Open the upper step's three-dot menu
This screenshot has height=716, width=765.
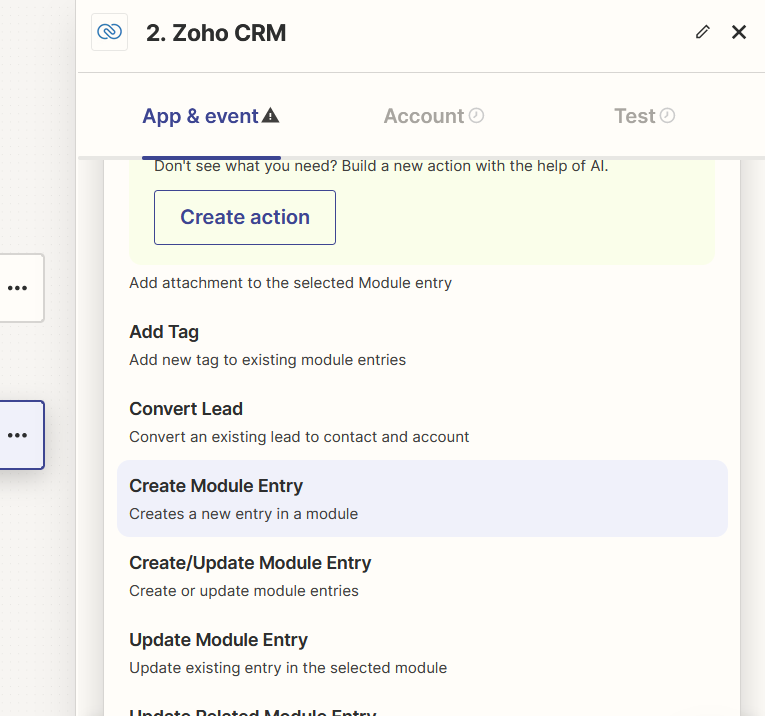click(18, 288)
